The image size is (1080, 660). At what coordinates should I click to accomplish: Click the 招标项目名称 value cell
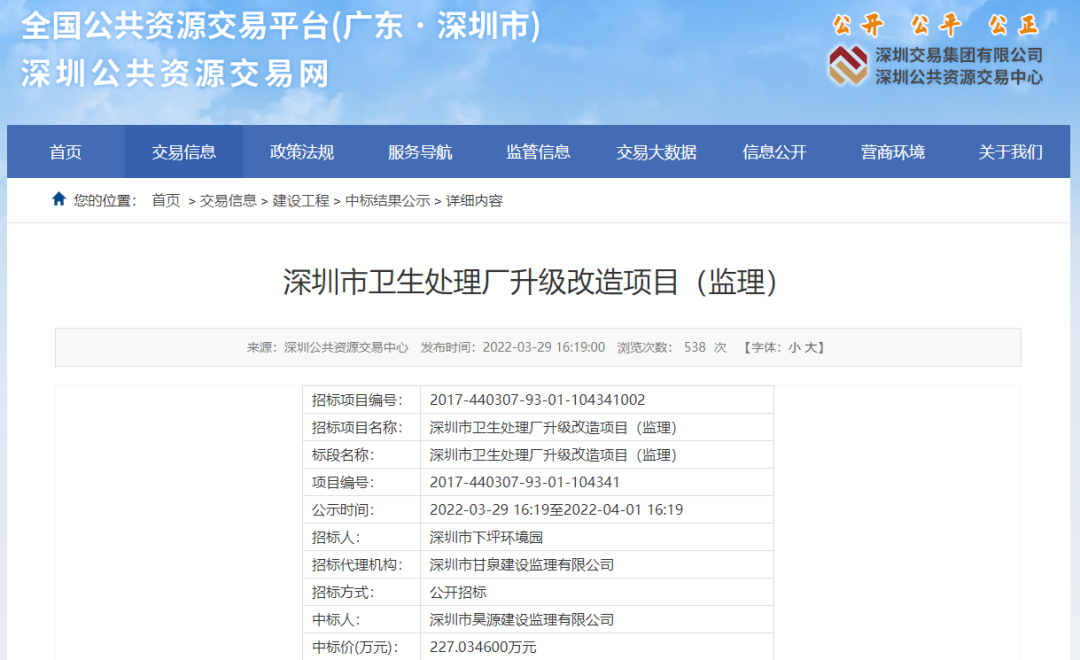(596, 427)
